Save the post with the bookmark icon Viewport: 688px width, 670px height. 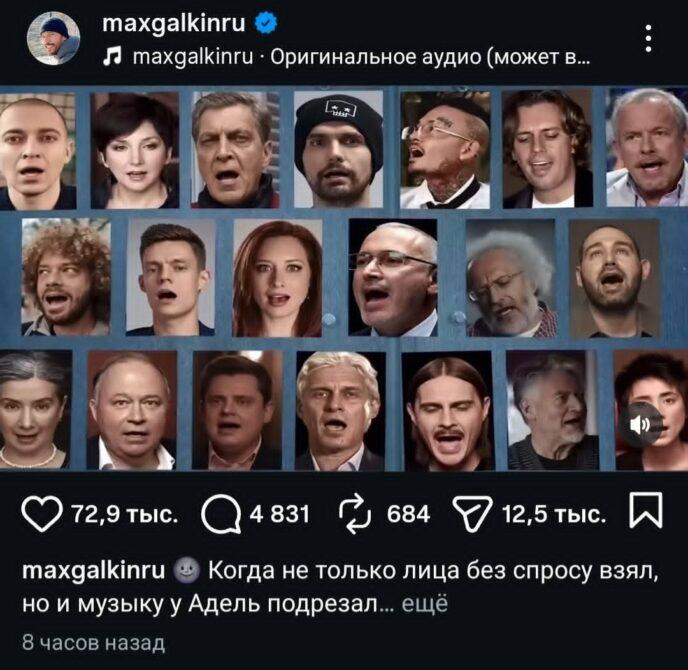[x=646, y=510]
